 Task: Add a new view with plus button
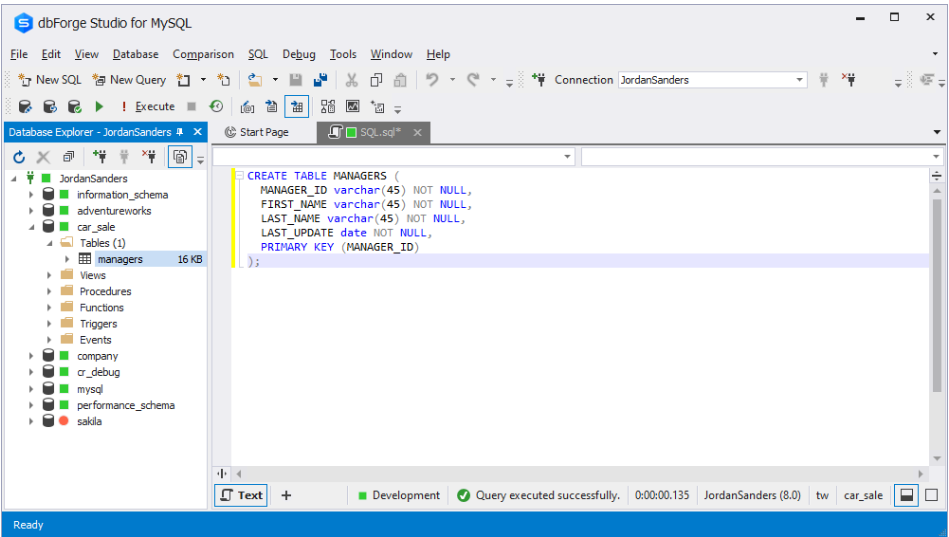pyautogui.click(x=286, y=495)
